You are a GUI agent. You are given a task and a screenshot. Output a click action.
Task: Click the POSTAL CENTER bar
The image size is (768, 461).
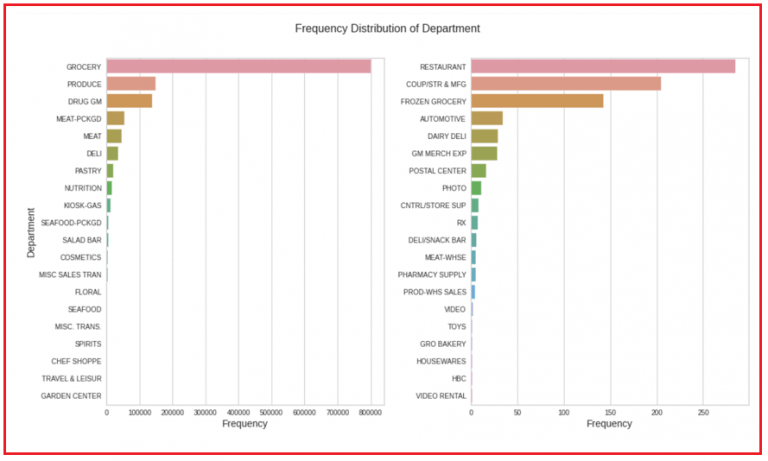pos(478,170)
